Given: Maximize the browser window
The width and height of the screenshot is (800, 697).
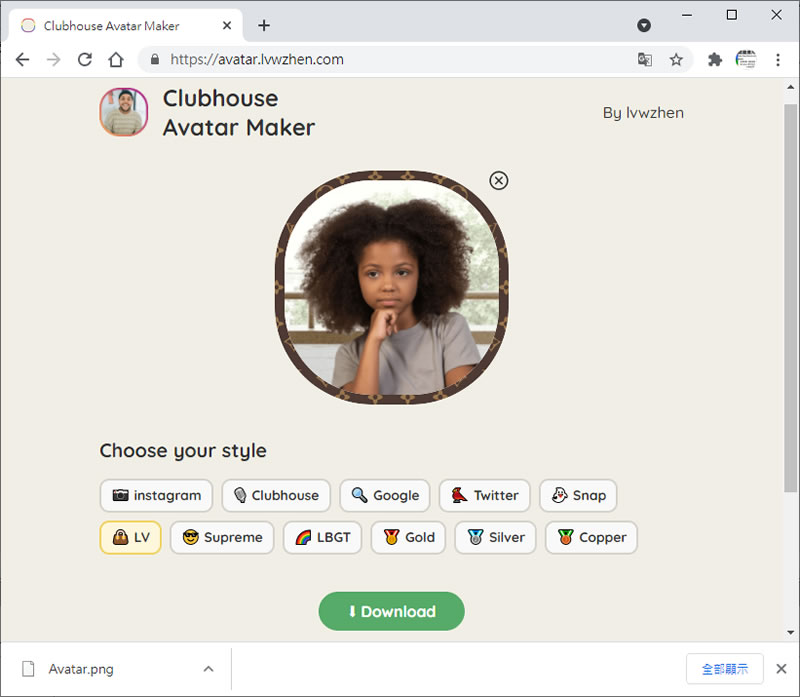Looking at the screenshot, I should coord(732,15).
